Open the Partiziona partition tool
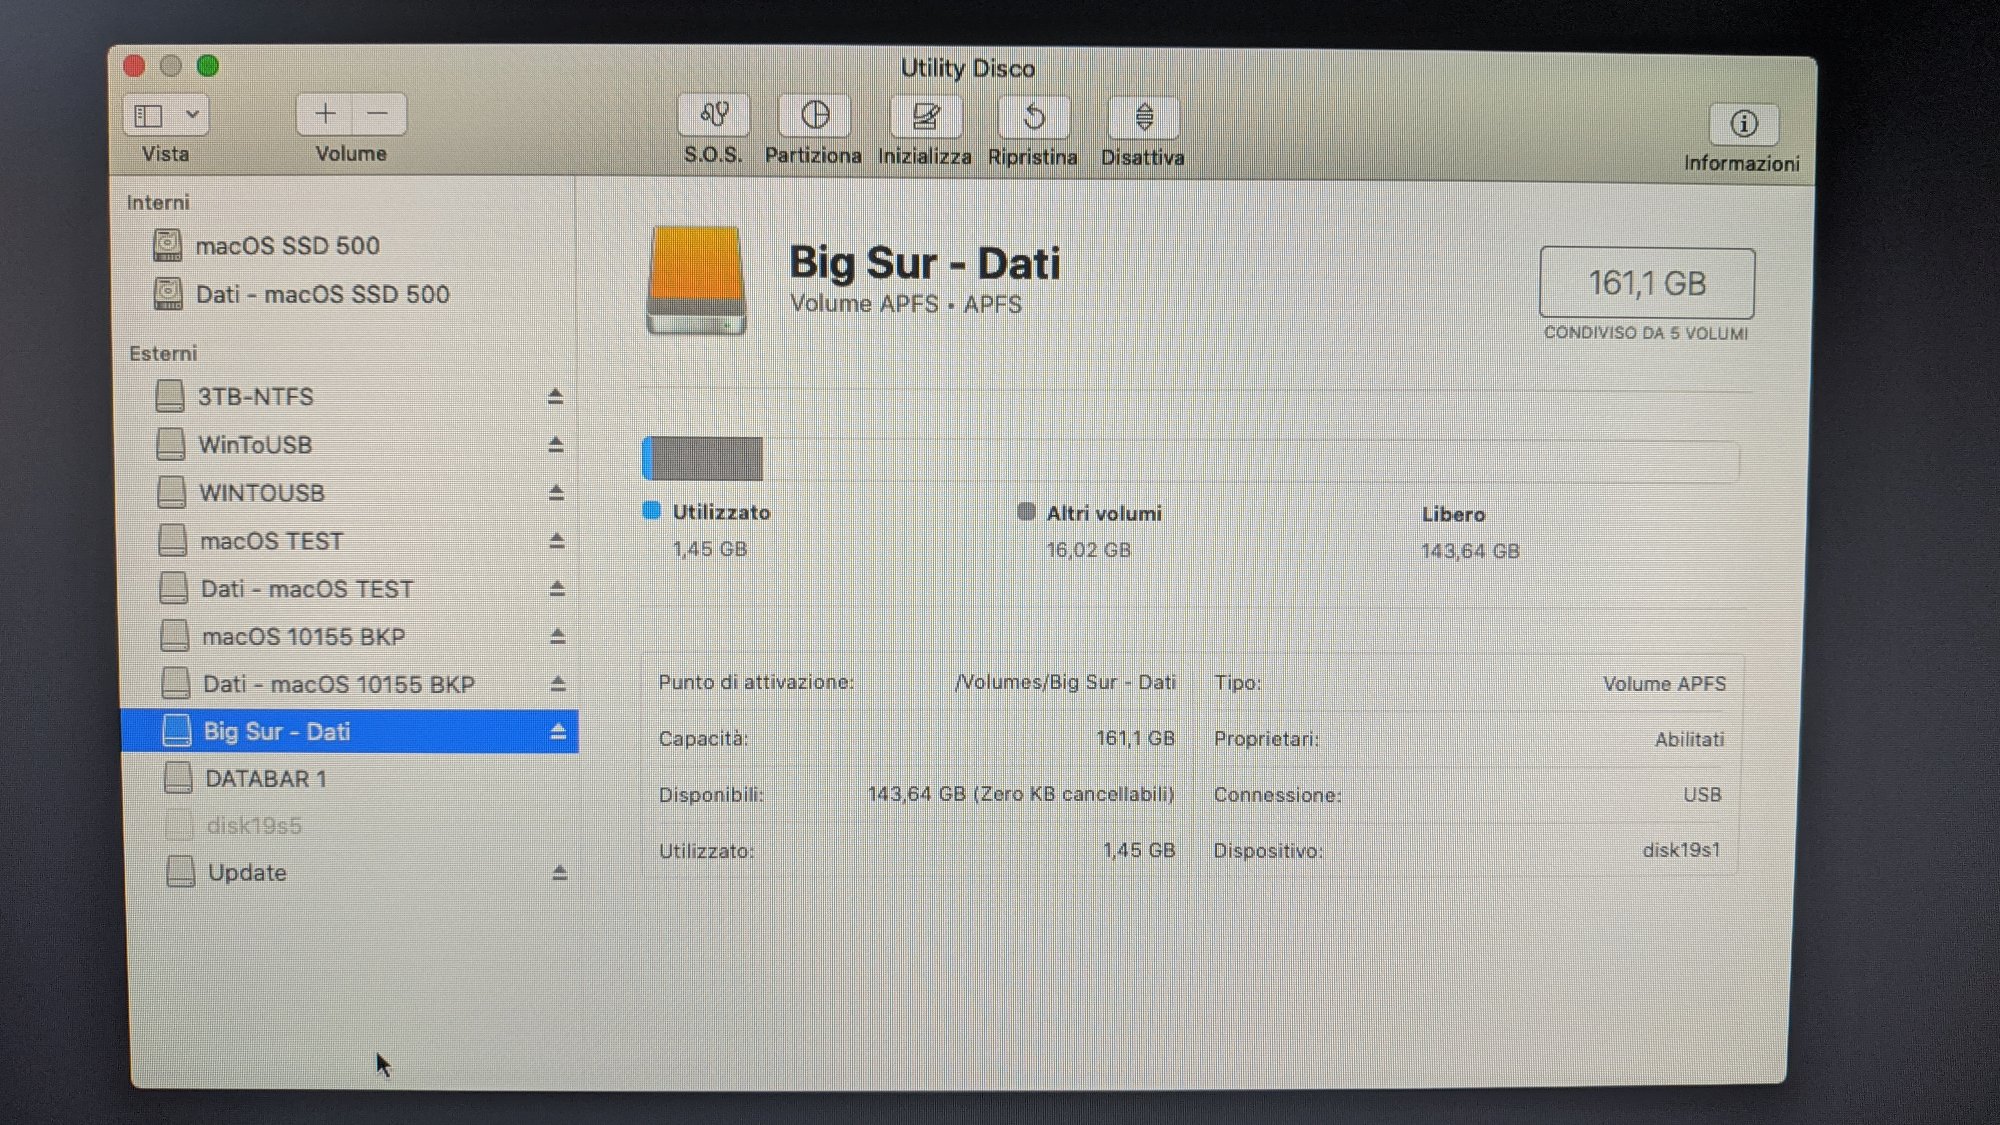 [815, 116]
